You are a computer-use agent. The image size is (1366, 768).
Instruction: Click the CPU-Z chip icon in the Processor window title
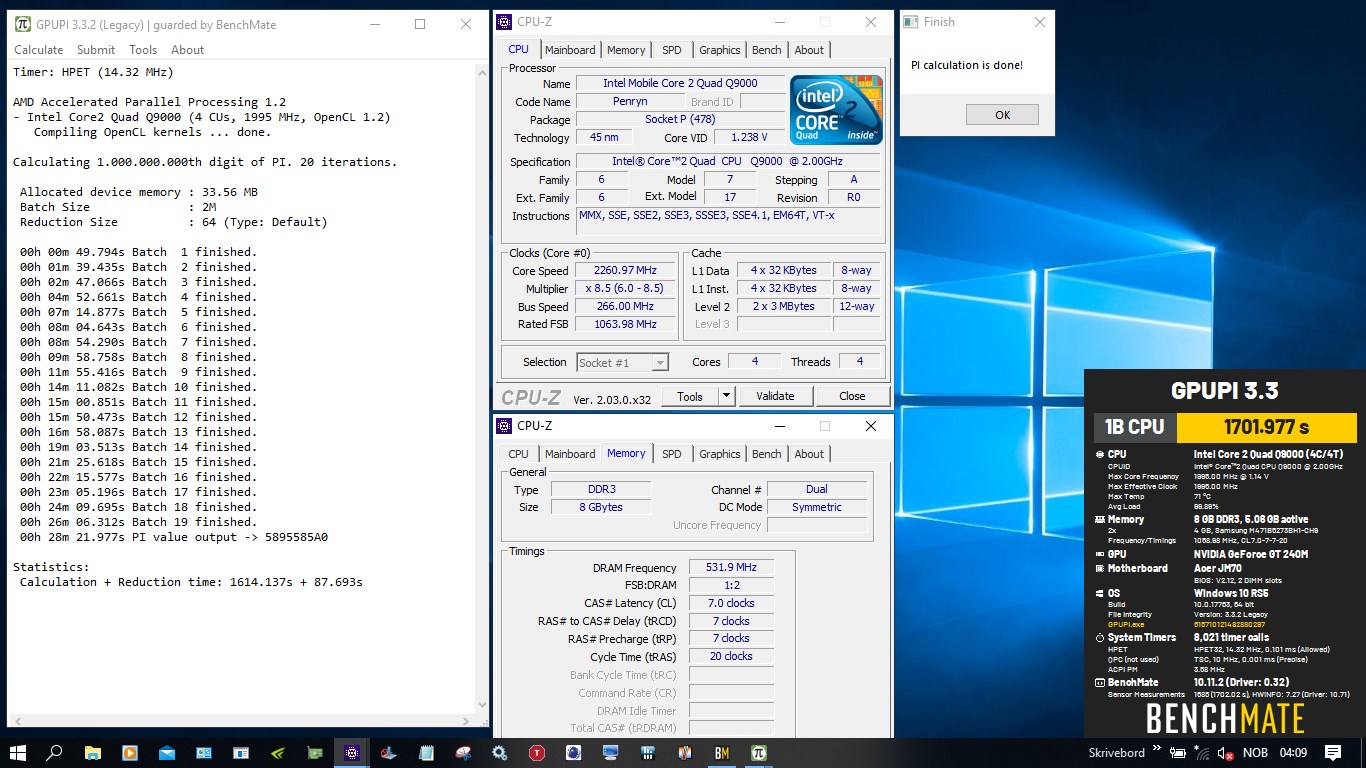tap(504, 22)
